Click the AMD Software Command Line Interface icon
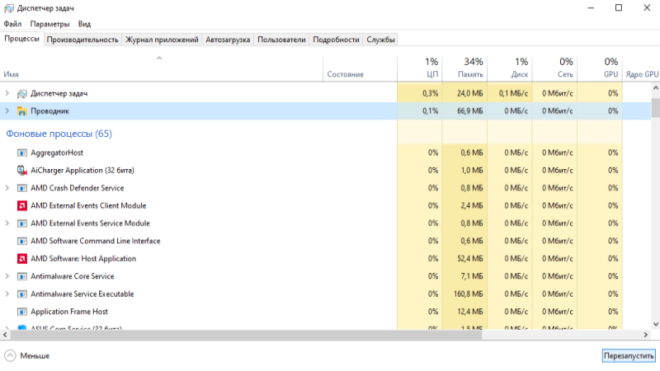Image resolution: width=660 pixels, height=371 pixels. pyautogui.click(x=22, y=241)
